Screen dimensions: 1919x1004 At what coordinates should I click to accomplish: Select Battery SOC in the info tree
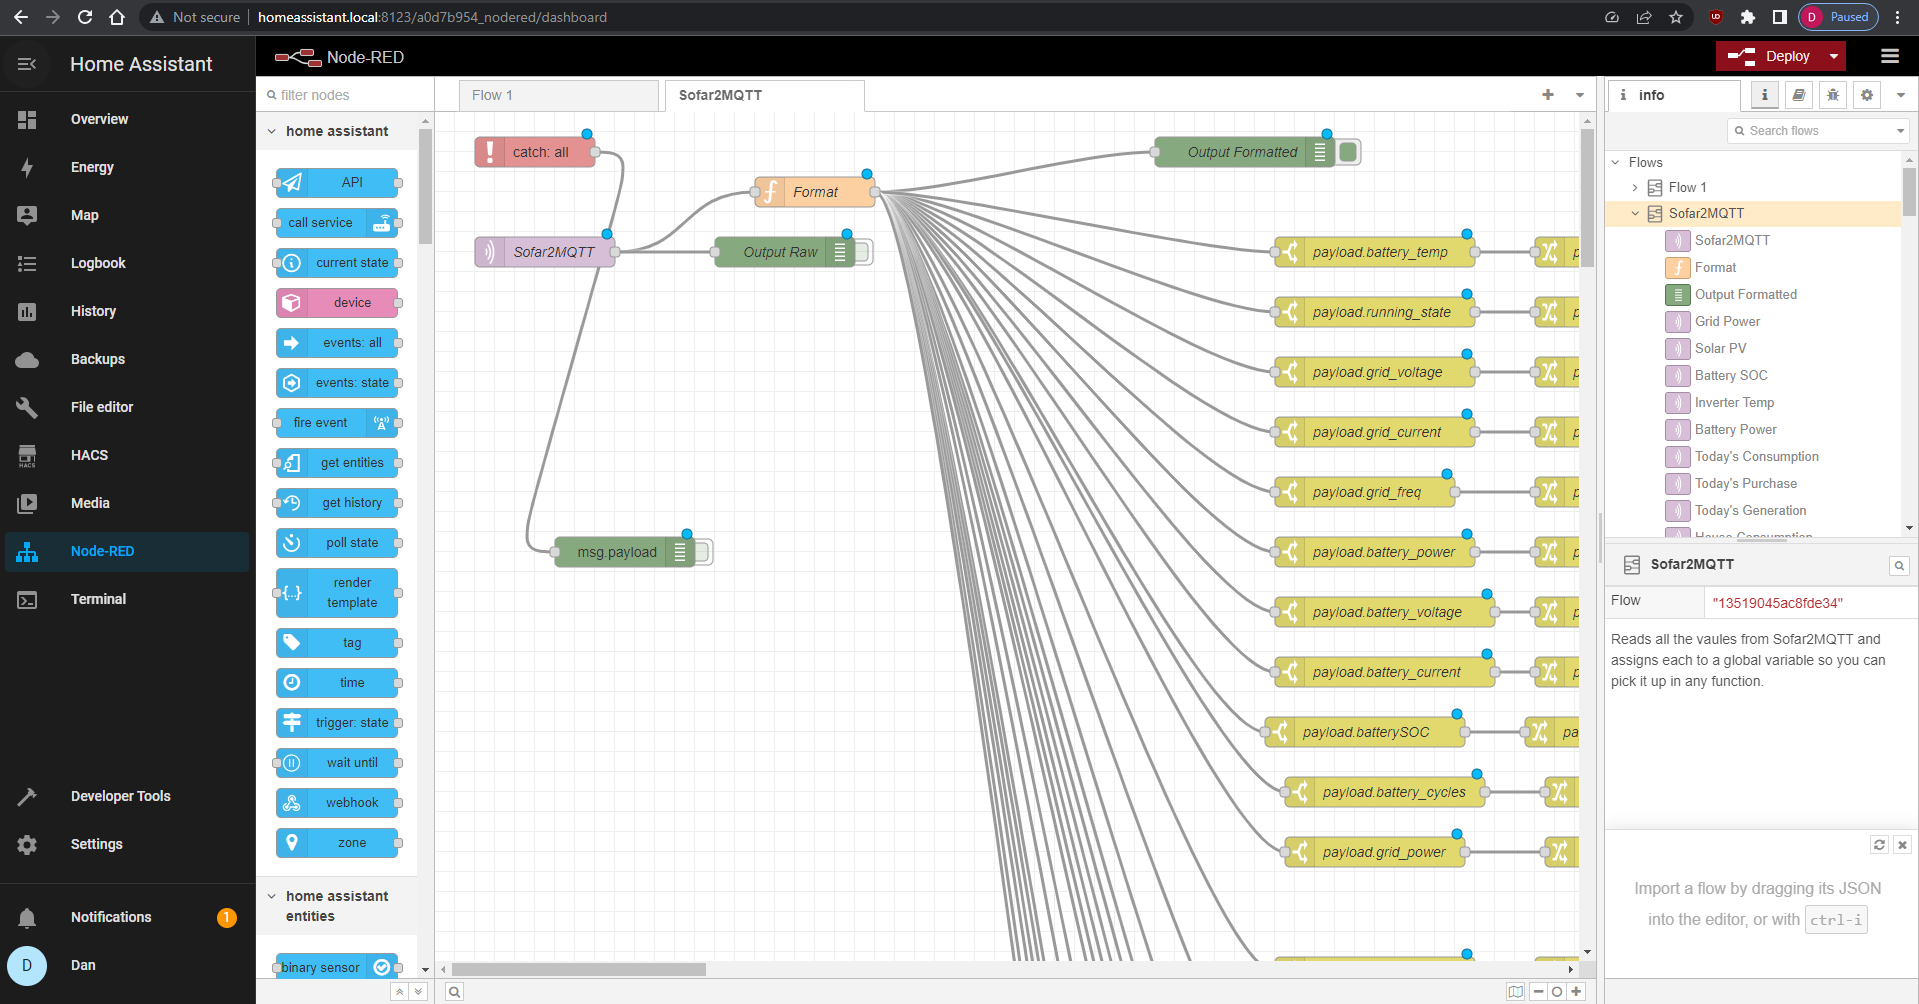click(1731, 375)
